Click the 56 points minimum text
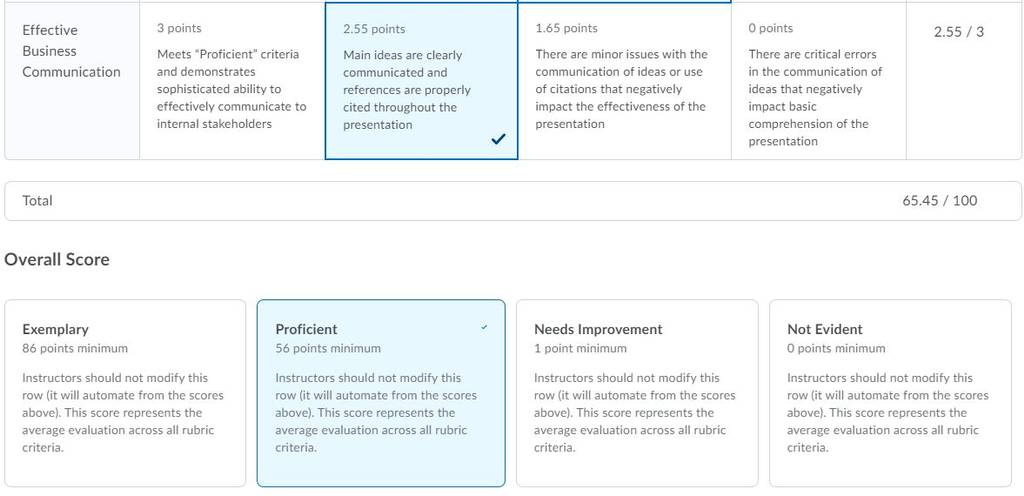This screenshot has width=1024, height=496. 328,348
